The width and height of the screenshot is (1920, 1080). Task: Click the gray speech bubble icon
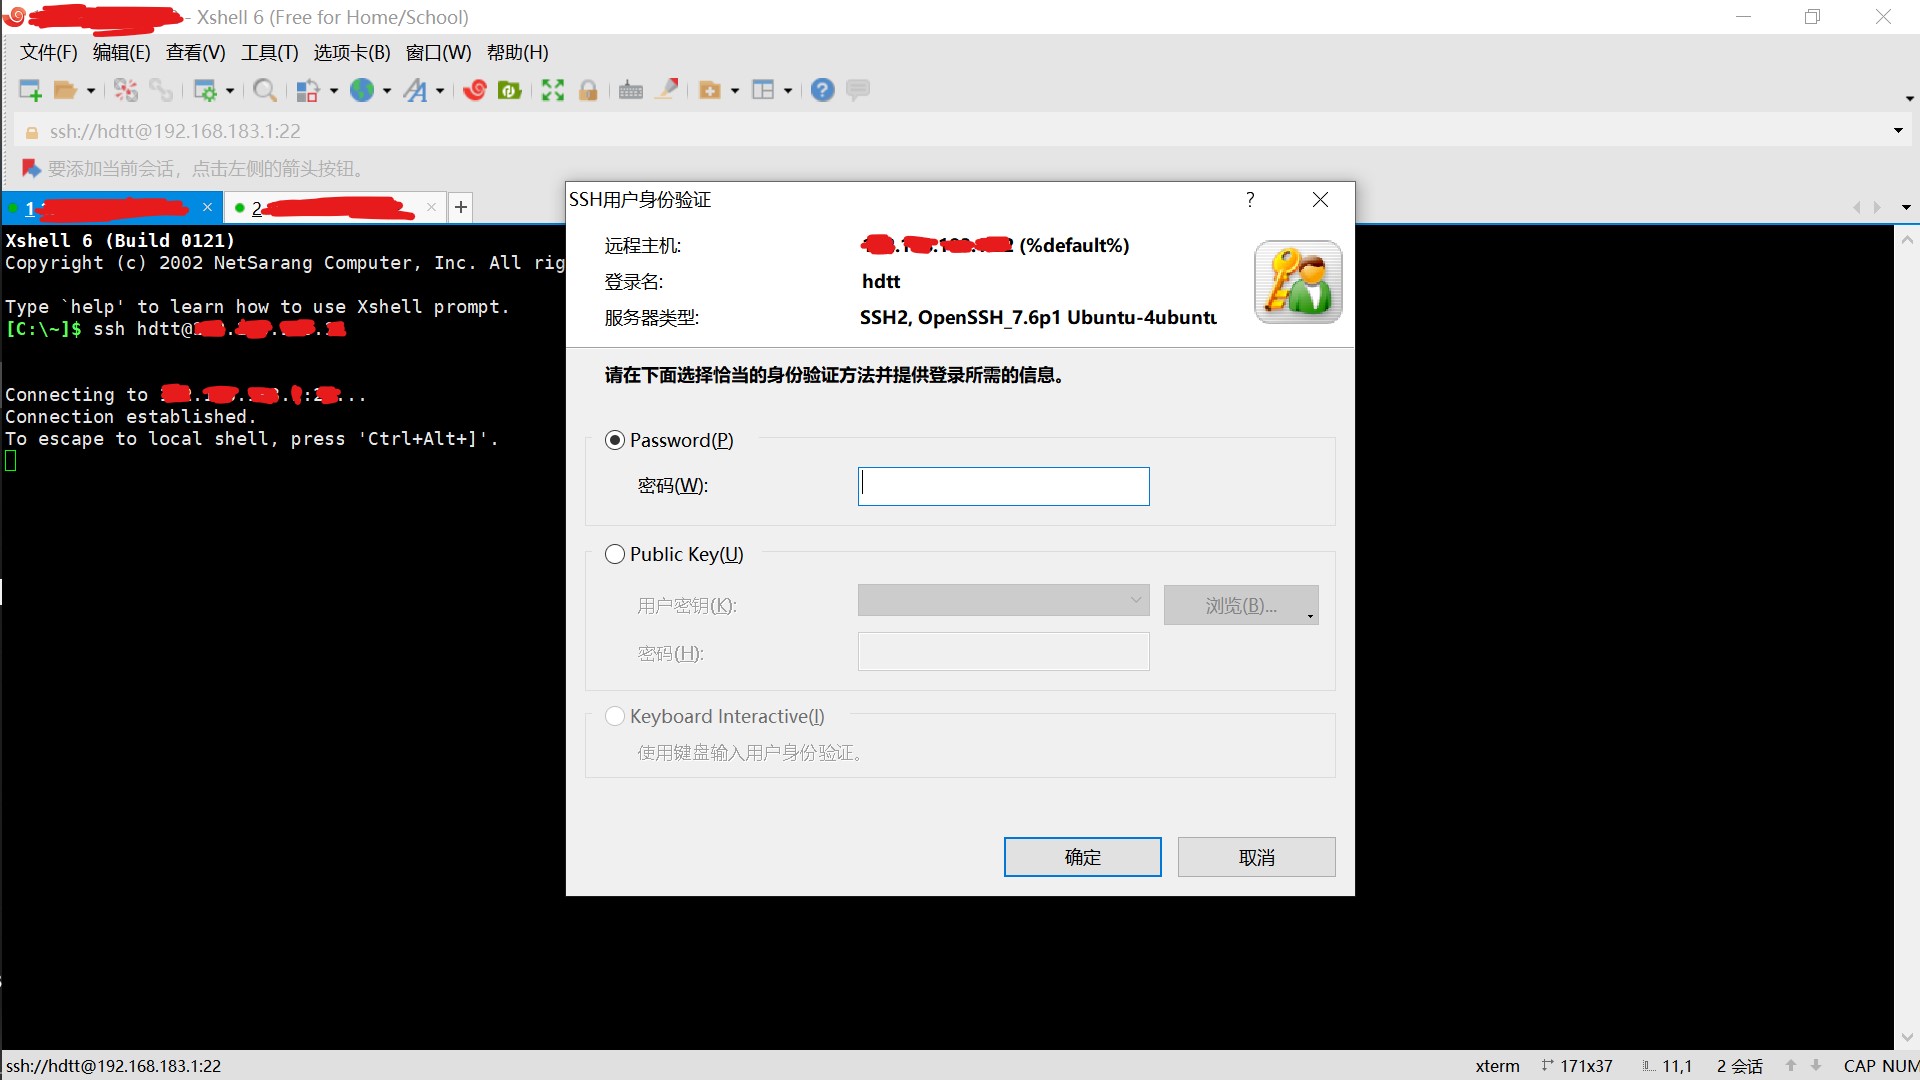(x=858, y=90)
